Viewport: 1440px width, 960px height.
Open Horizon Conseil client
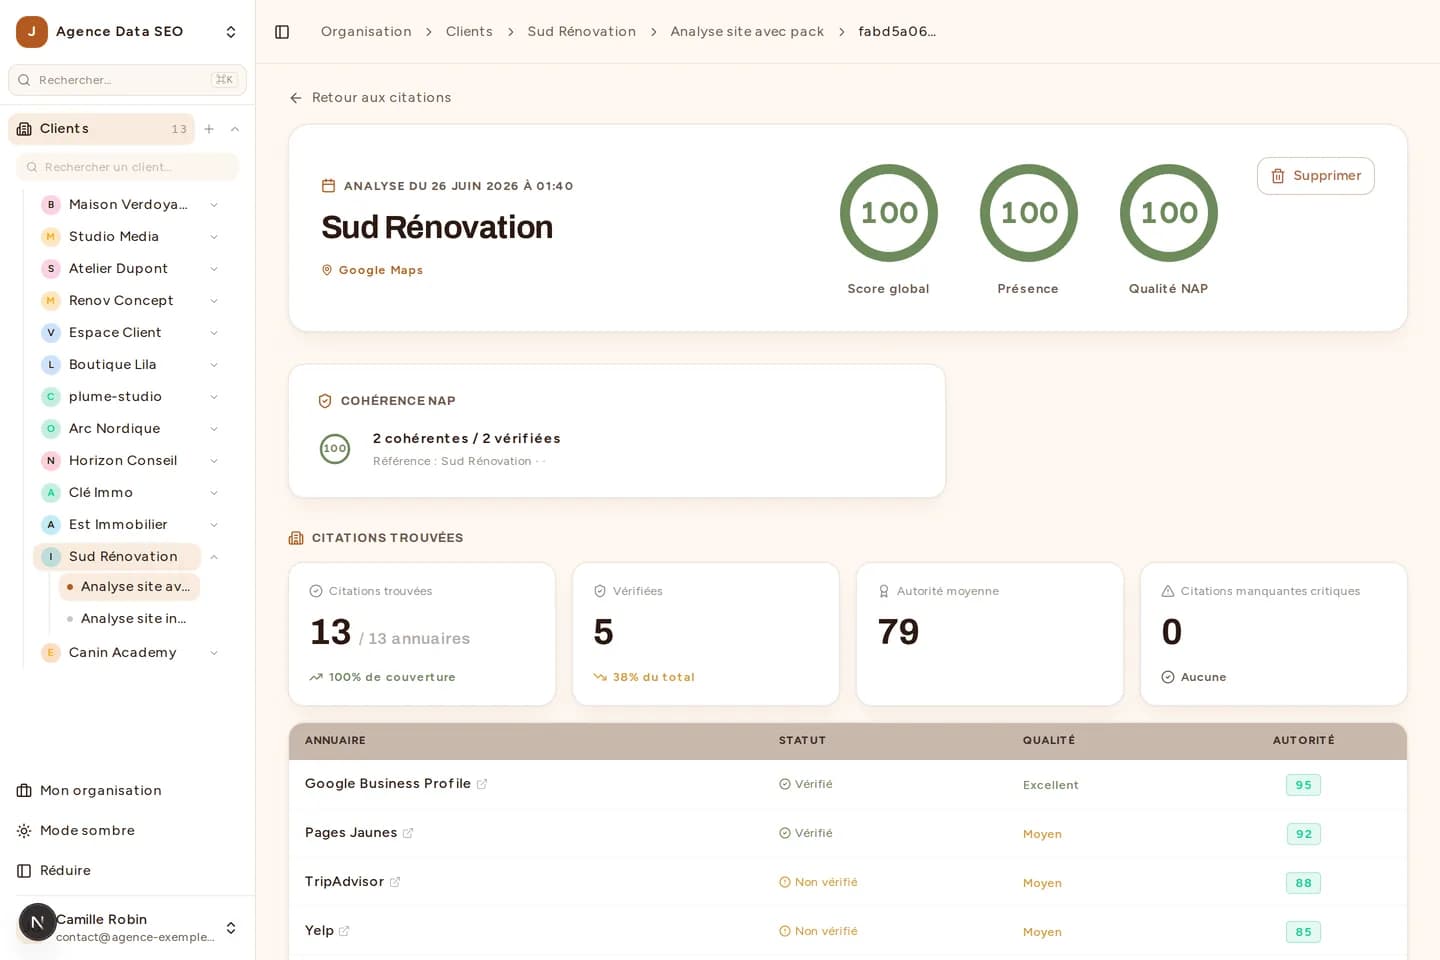tap(122, 461)
